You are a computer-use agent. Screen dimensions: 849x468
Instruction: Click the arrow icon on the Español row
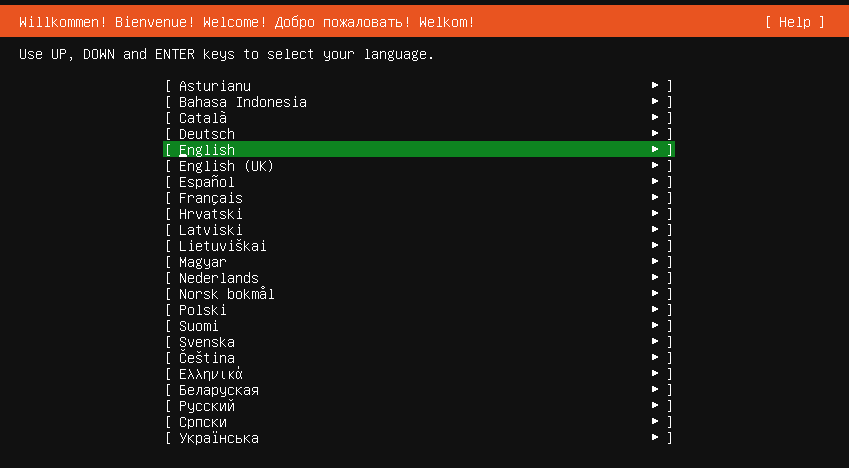pyautogui.click(x=655, y=181)
